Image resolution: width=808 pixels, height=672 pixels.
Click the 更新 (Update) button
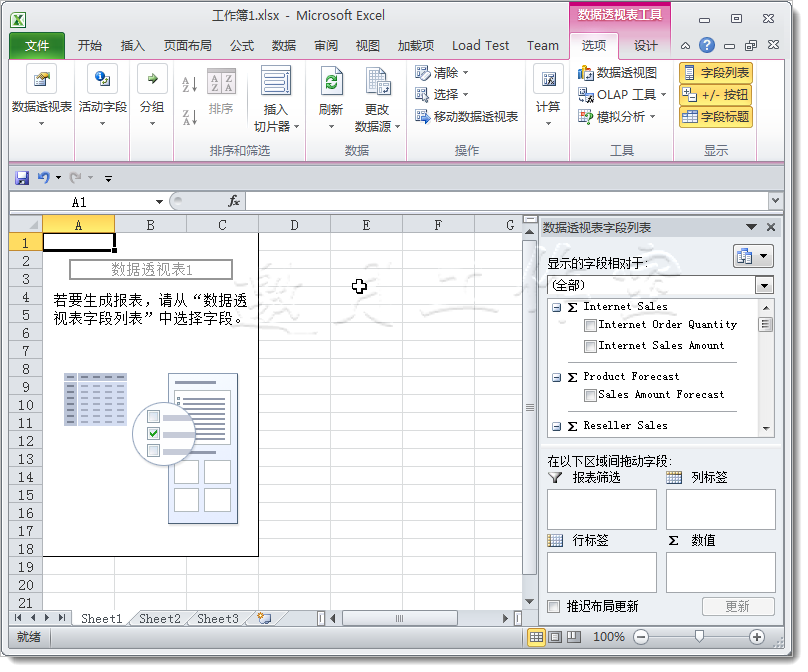point(738,607)
